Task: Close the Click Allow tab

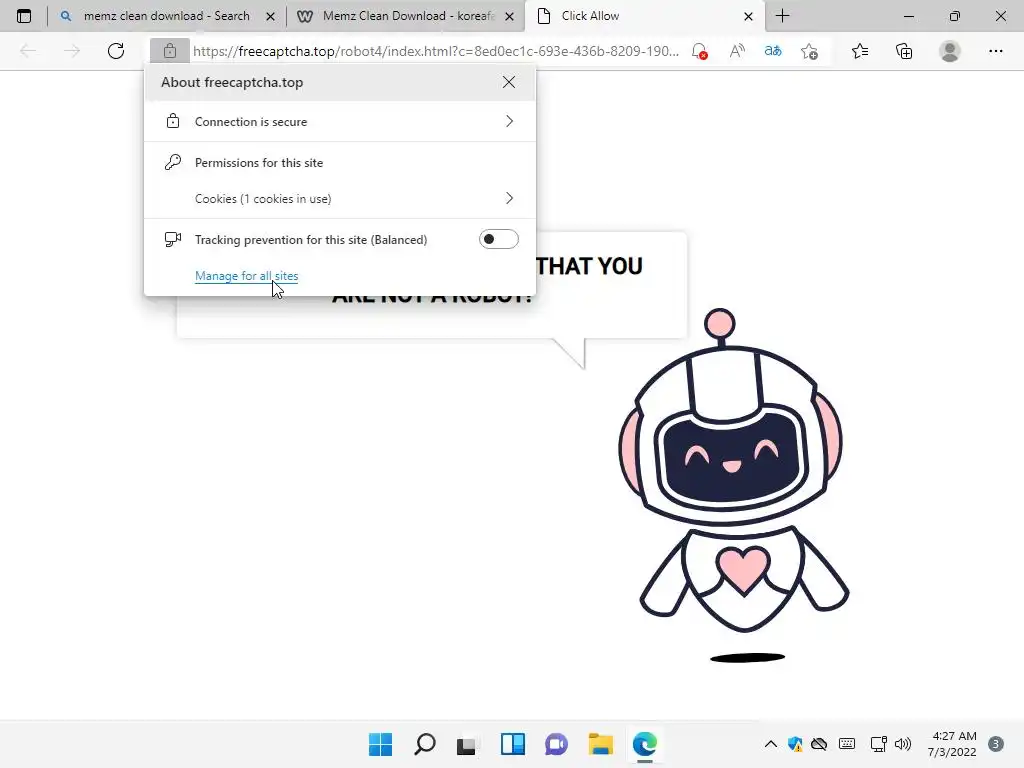Action: pyautogui.click(x=748, y=16)
